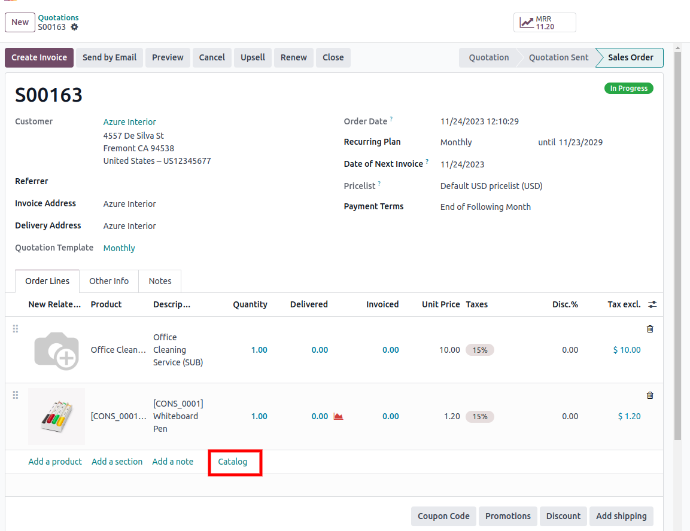The height and width of the screenshot is (531, 690).
Task: Click Add shipping button
Action: pyautogui.click(x=621, y=516)
